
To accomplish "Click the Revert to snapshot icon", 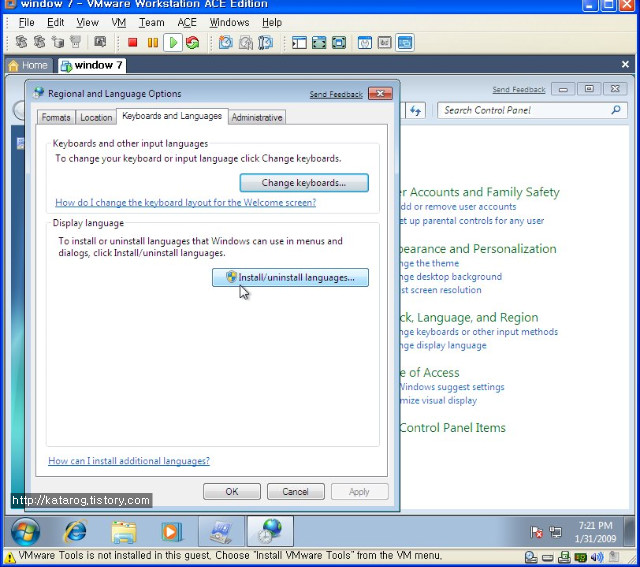I will [x=245, y=42].
